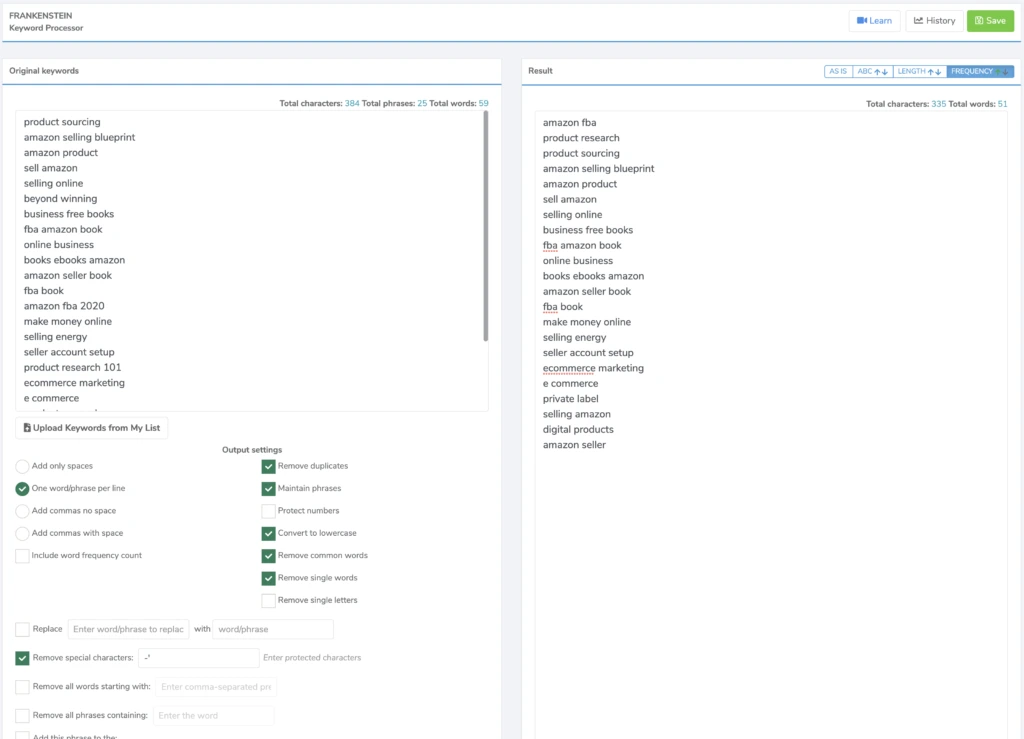Viewport: 1024px width, 739px height.
Task: Enable Remove all words starting with
Action: tap(22, 687)
